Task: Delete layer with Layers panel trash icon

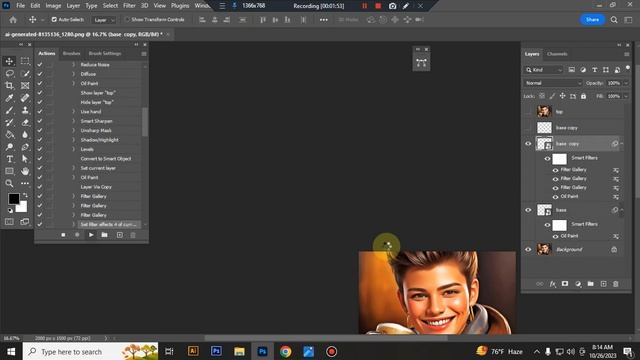Action: pyautogui.click(x=616, y=284)
